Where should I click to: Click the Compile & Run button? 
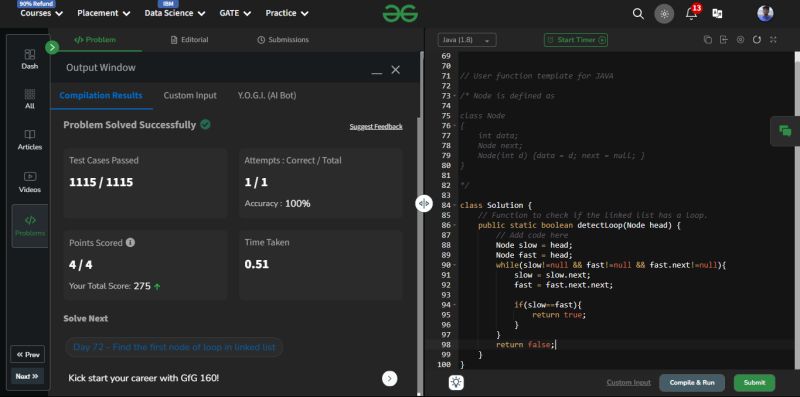[x=692, y=383]
